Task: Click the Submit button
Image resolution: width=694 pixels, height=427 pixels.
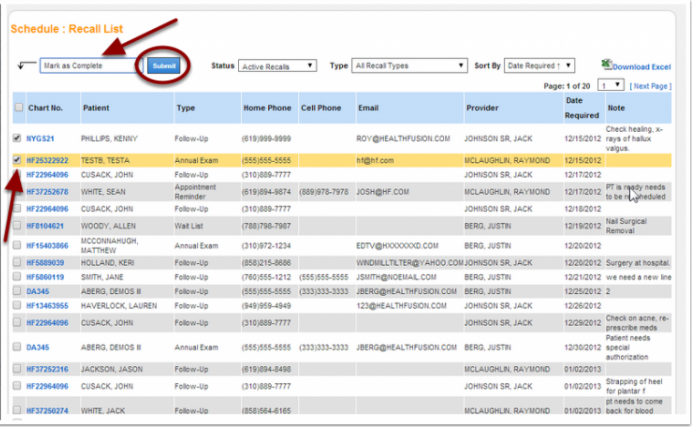Action: point(163,66)
